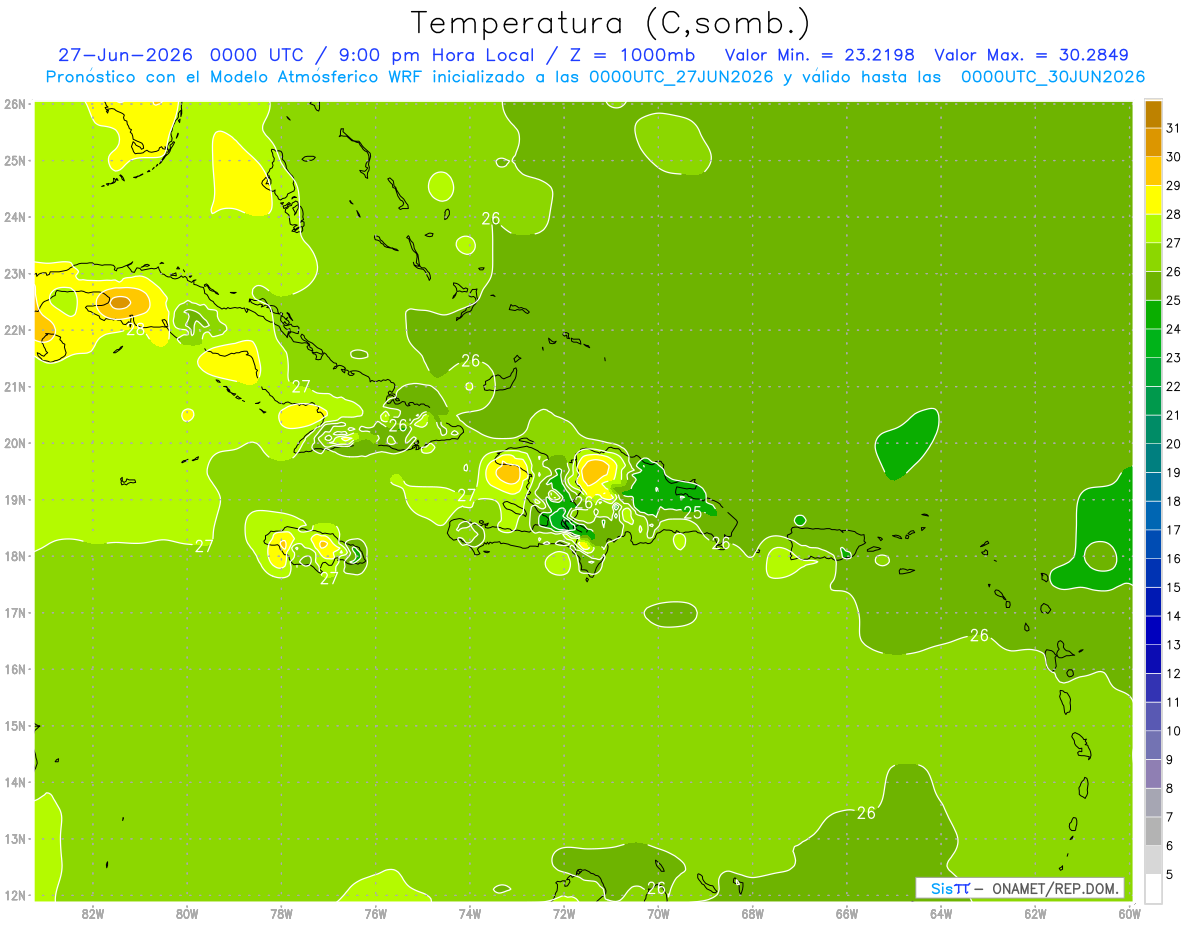Click the '23' colorbar scale label
The width and height of the screenshot is (1200, 927).
click(1173, 358)
